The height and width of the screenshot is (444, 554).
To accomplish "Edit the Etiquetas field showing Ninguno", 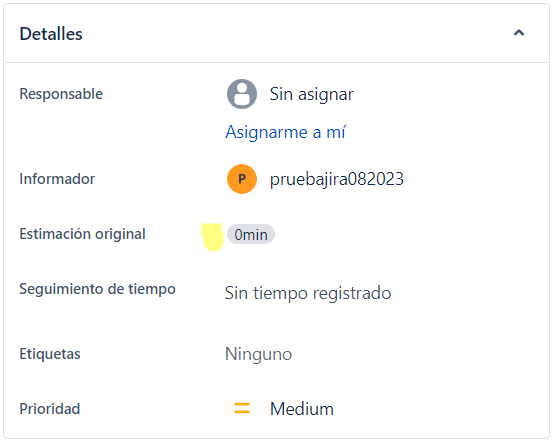I will click(x=259, y=354).
